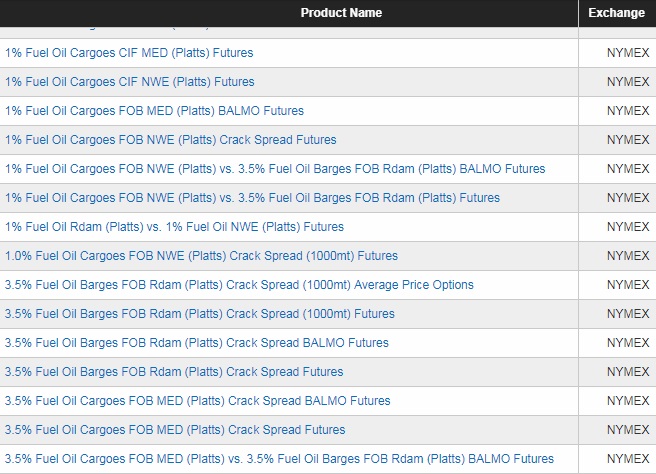Click NYMEX cell in CIF MED Futures row
Screen dimensions: 656x474
[x=628, y=53]
